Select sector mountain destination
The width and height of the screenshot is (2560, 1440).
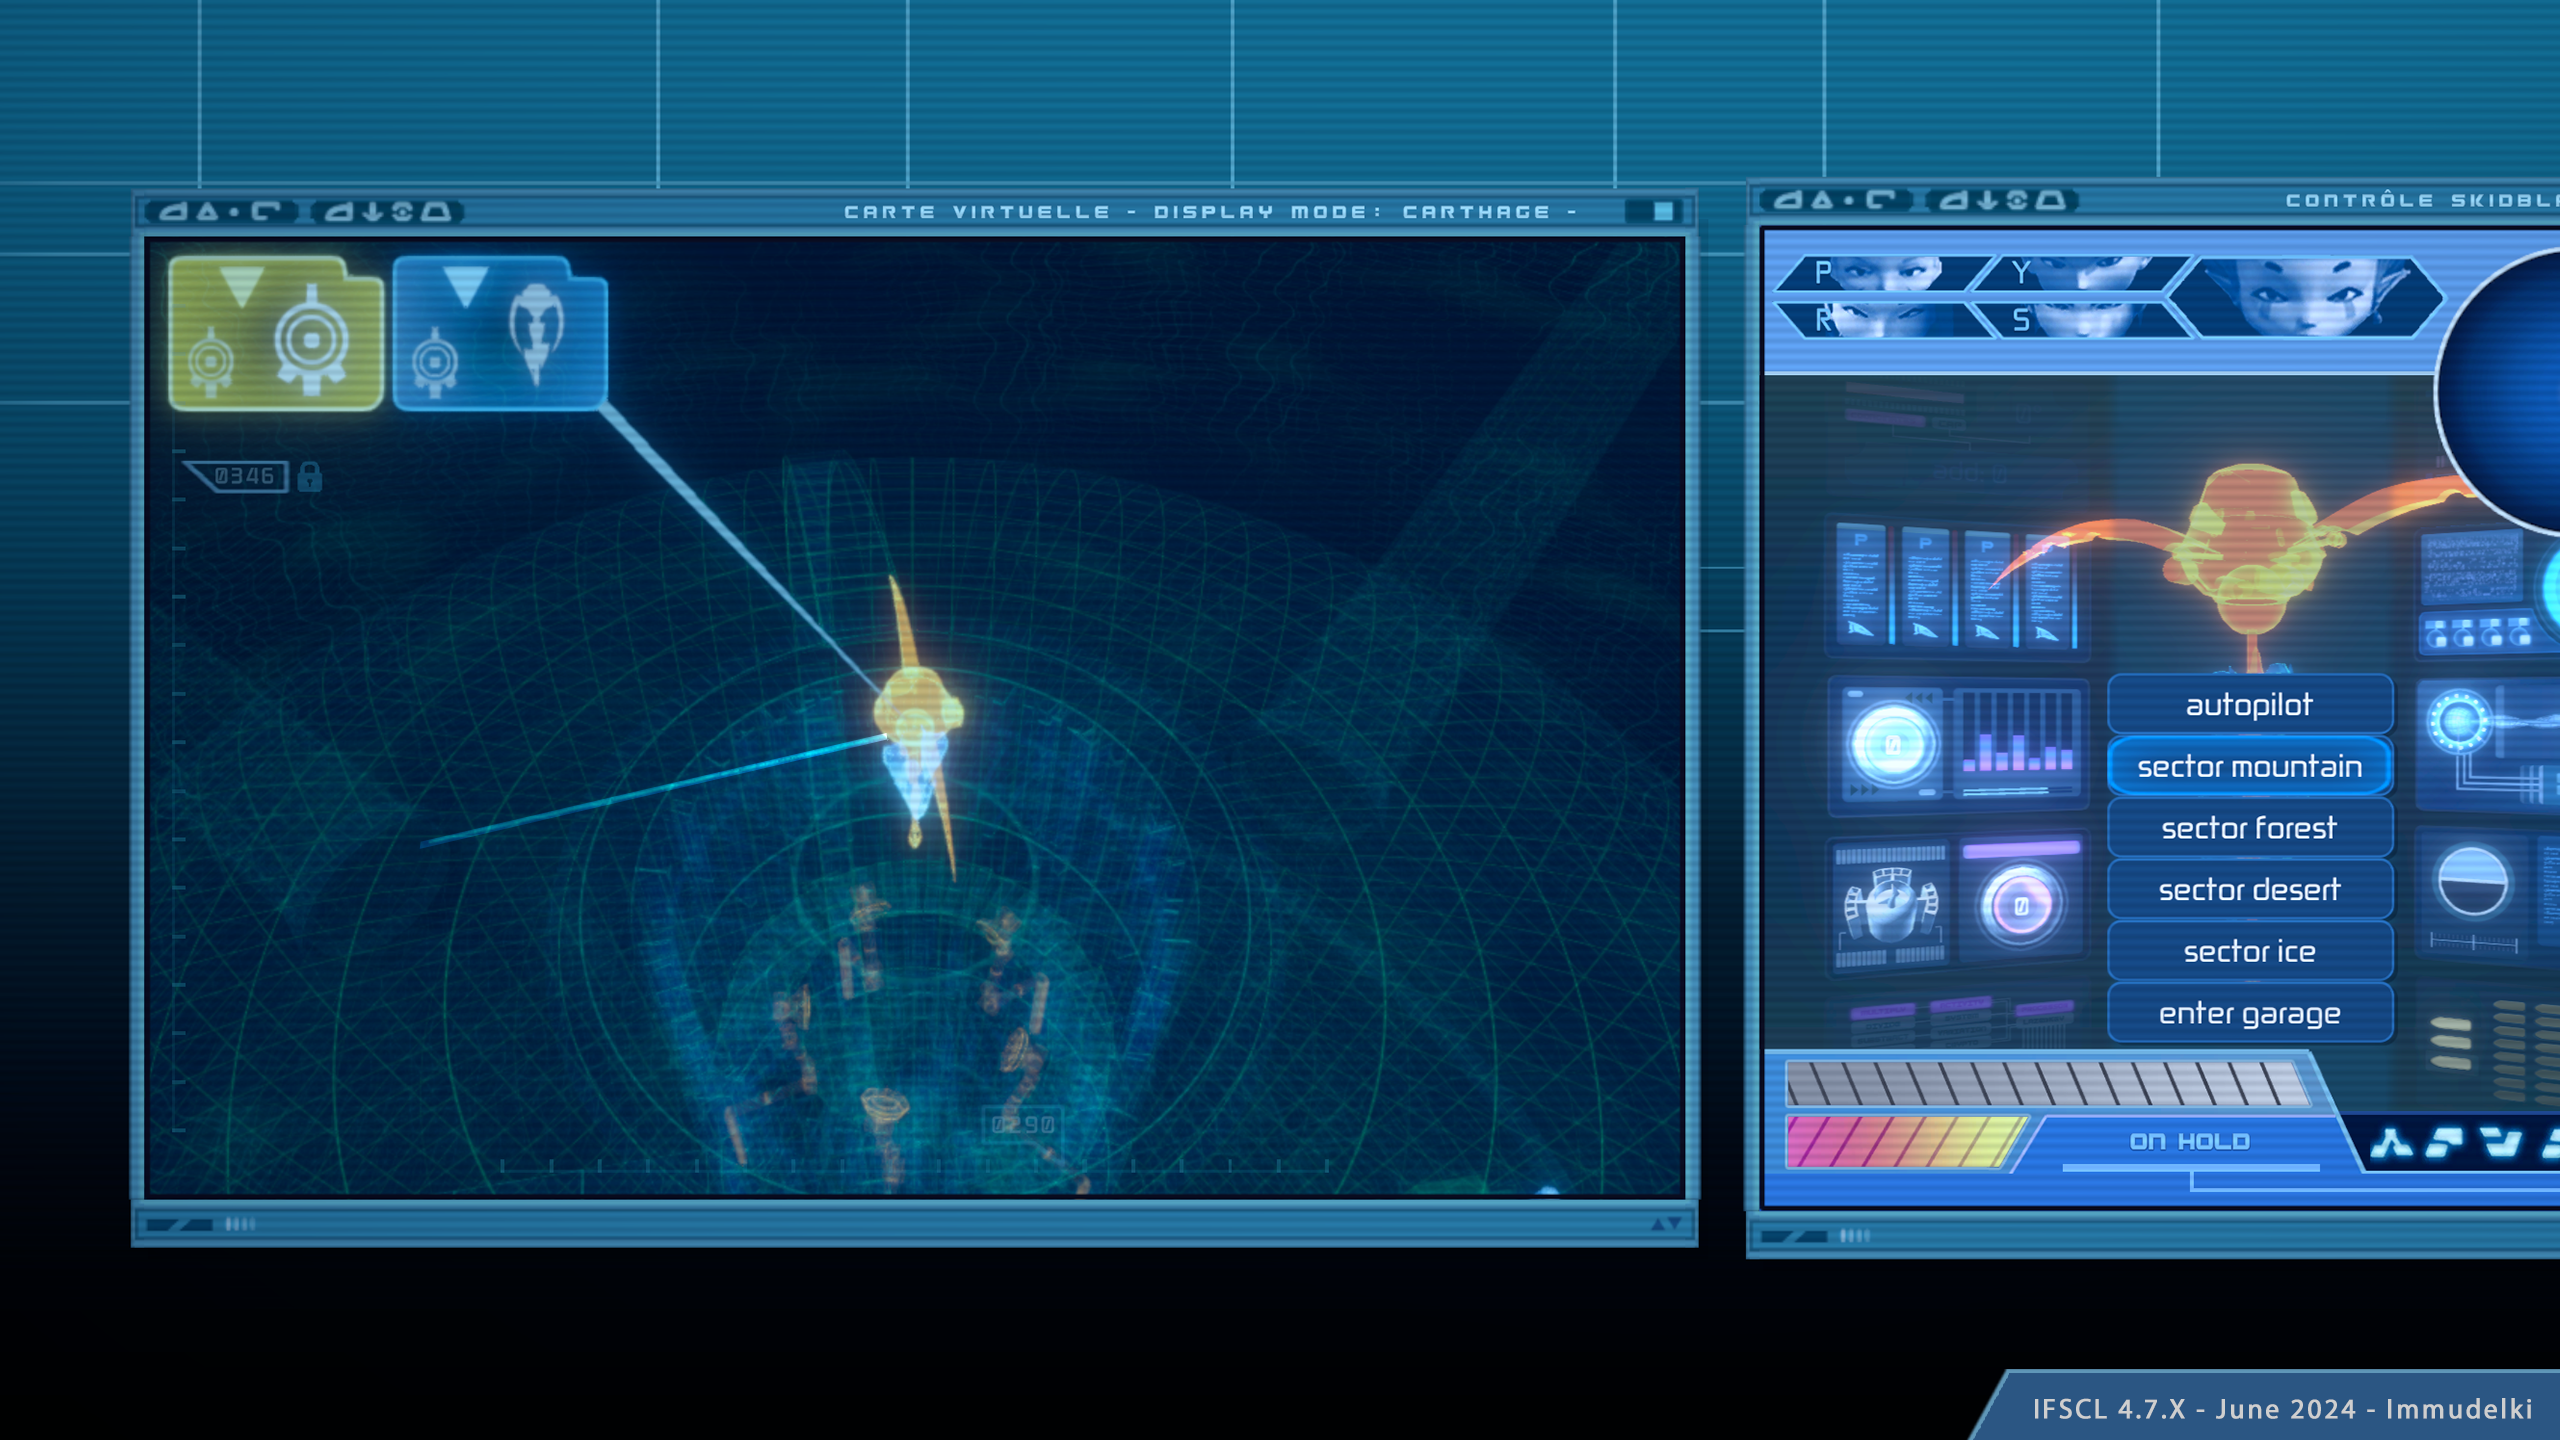pos(2249,767)
